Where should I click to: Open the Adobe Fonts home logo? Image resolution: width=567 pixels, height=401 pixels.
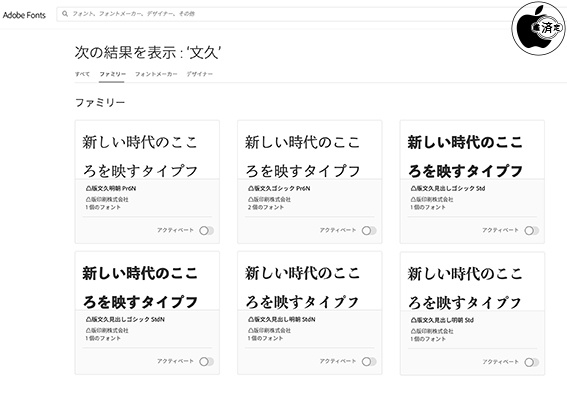click(24, 15)
